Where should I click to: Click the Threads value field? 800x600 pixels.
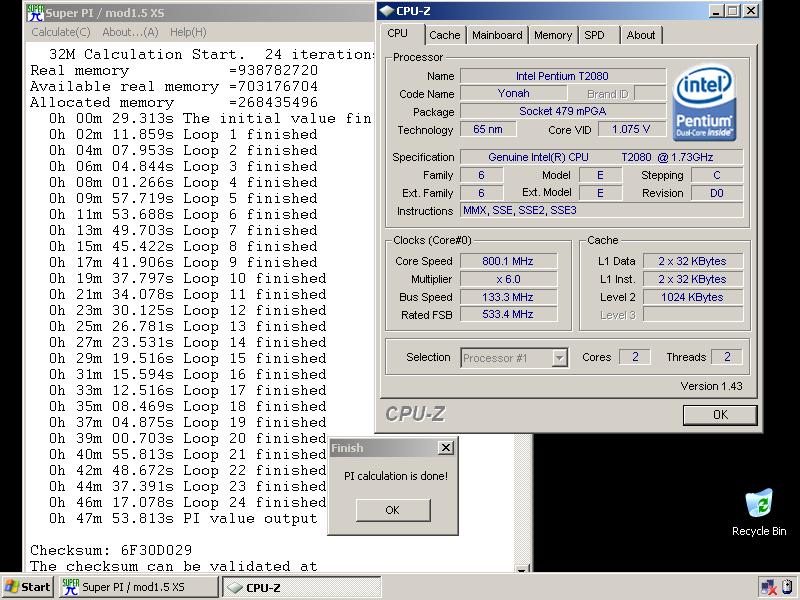[727, 357]
